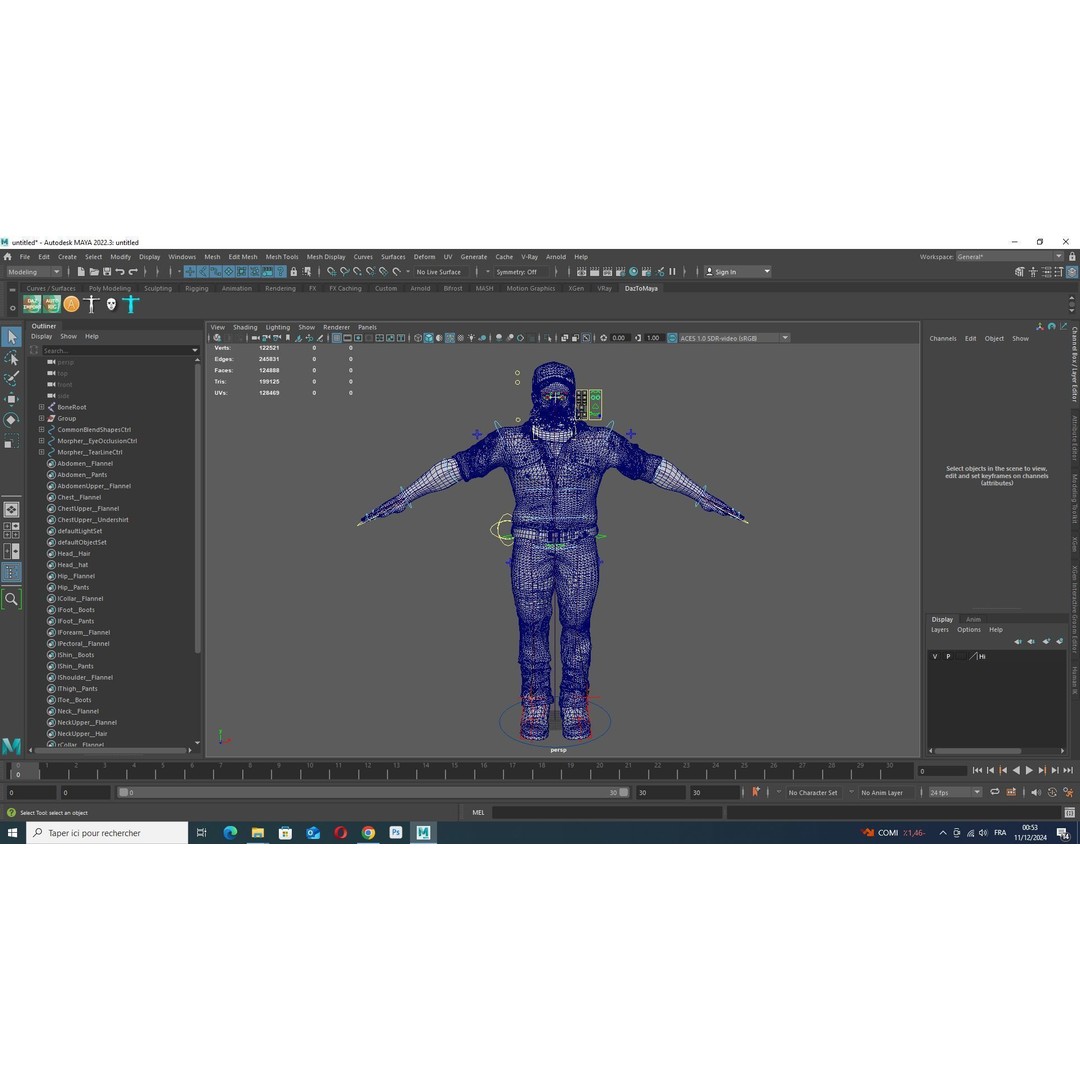Select the Move tool in the toolbox
1080x1080 pixels.
click(x=12, y=399)
